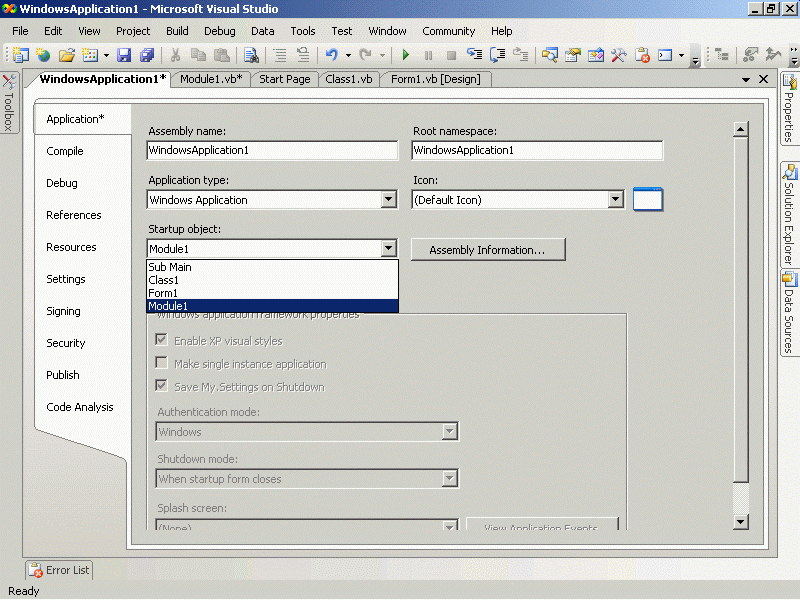The height and width of the screenshot is (600, 800).
Task: Open the Error List panel
Action: click(x=59, y=570)
